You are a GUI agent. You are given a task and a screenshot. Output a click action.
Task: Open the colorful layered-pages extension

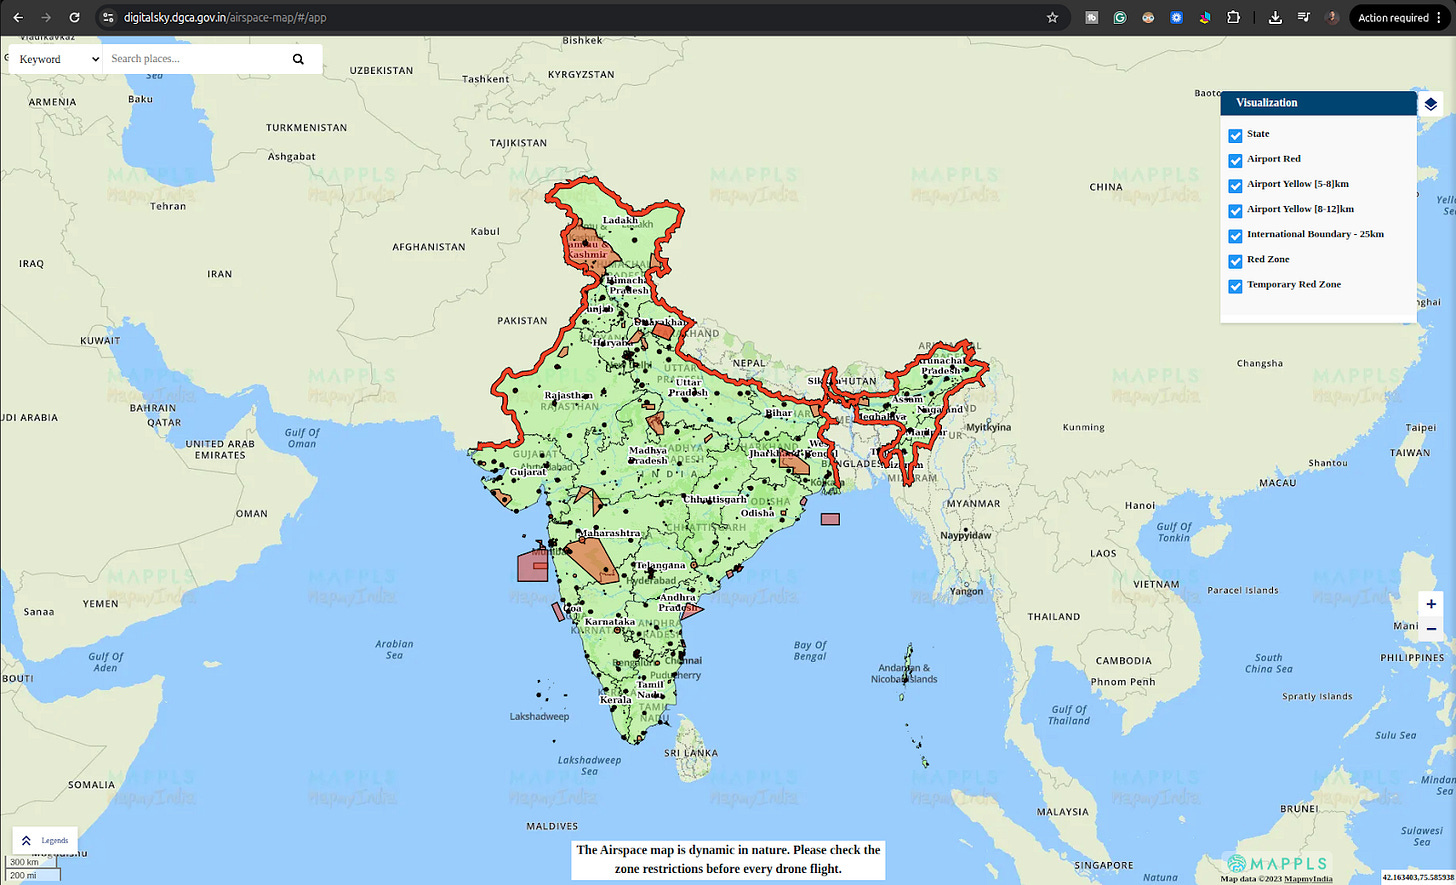click(1204, 17)
